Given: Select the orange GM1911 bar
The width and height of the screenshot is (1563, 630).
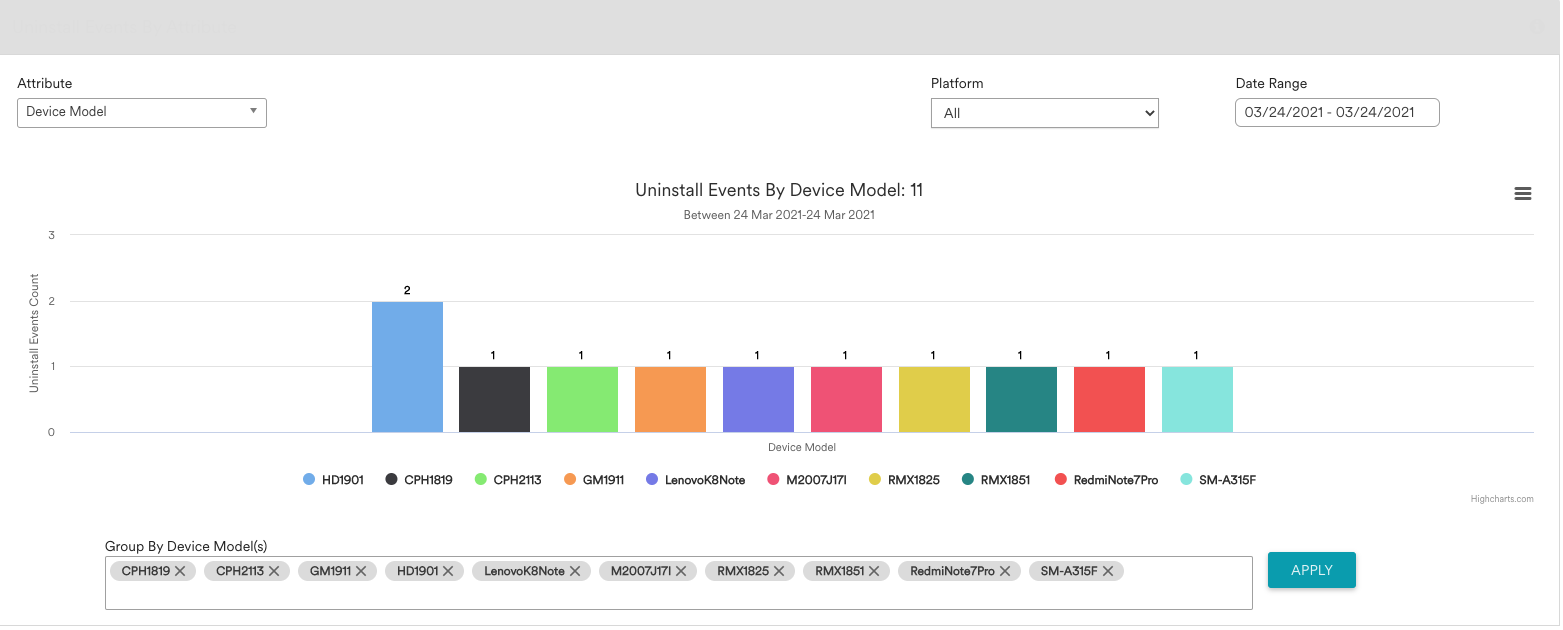Looking at the screenshot, I should click(670, 399).
